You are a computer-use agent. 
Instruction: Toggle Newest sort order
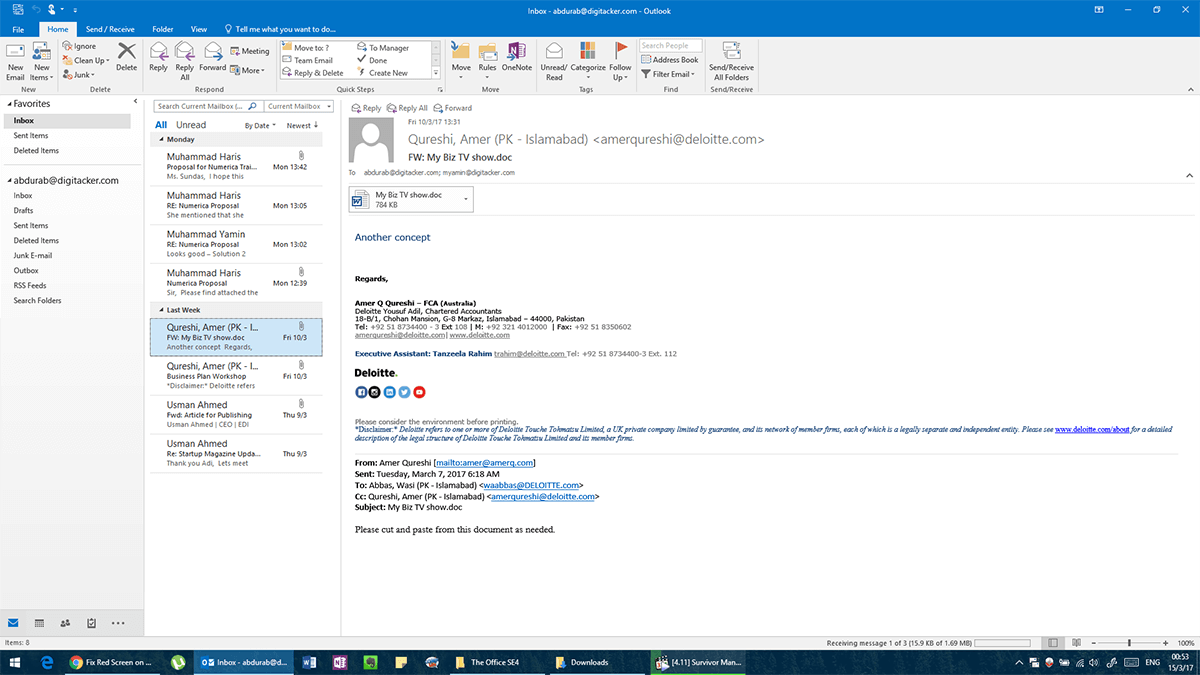pos(302,126)
